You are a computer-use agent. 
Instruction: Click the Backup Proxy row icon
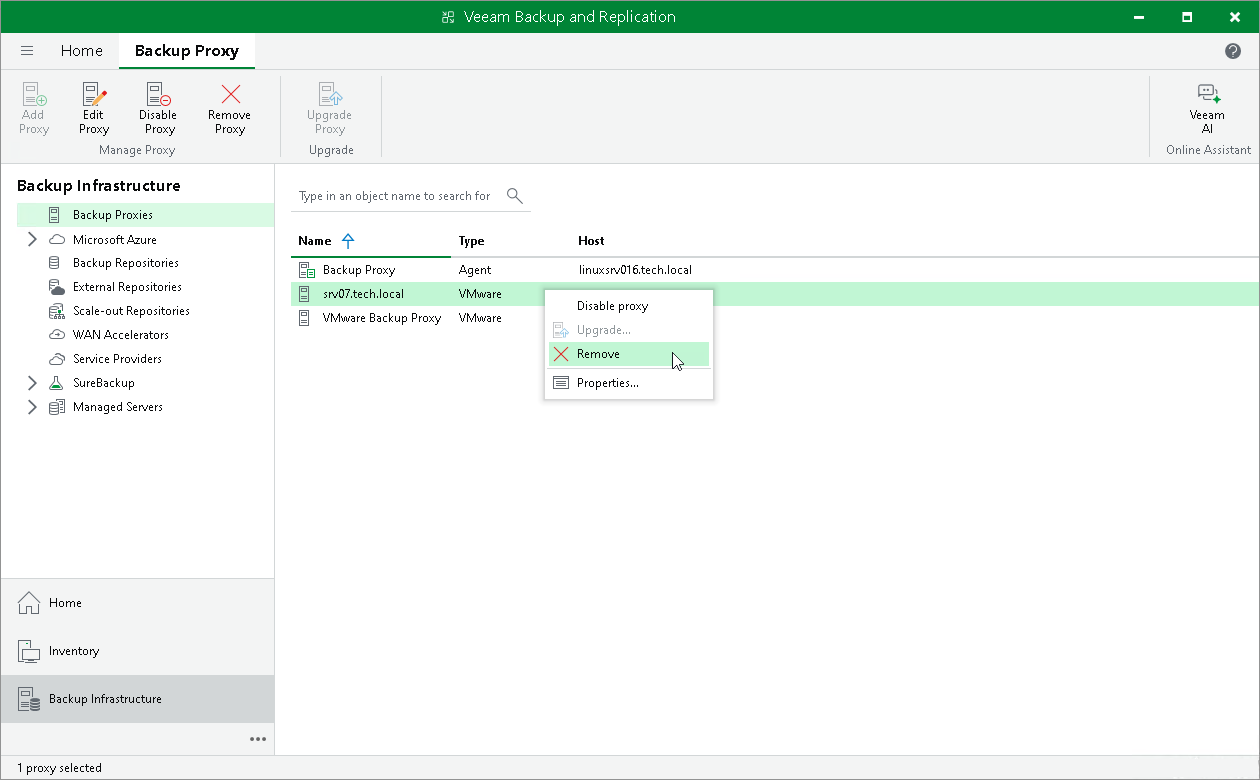point(306,270)
